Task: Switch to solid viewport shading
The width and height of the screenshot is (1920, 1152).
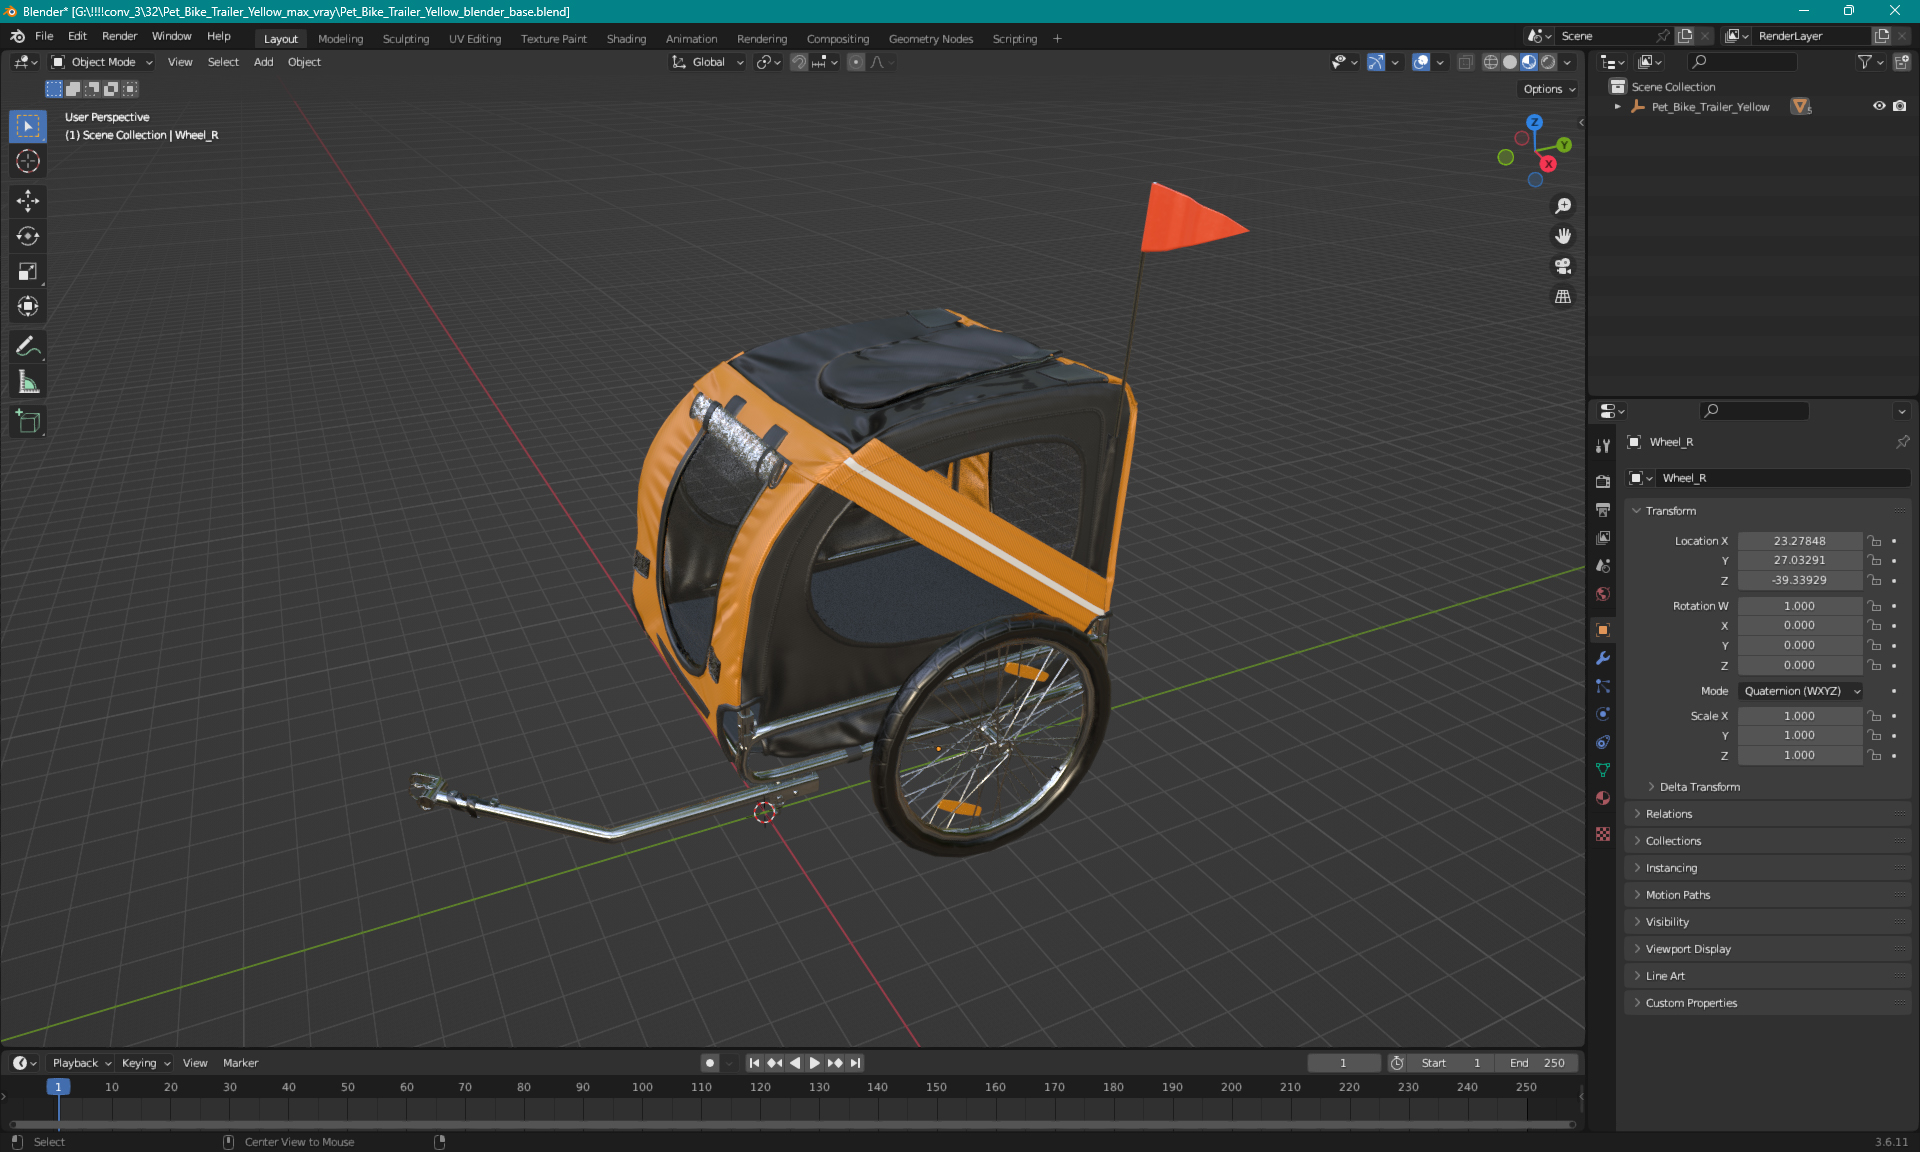Action: [1510, 62]
